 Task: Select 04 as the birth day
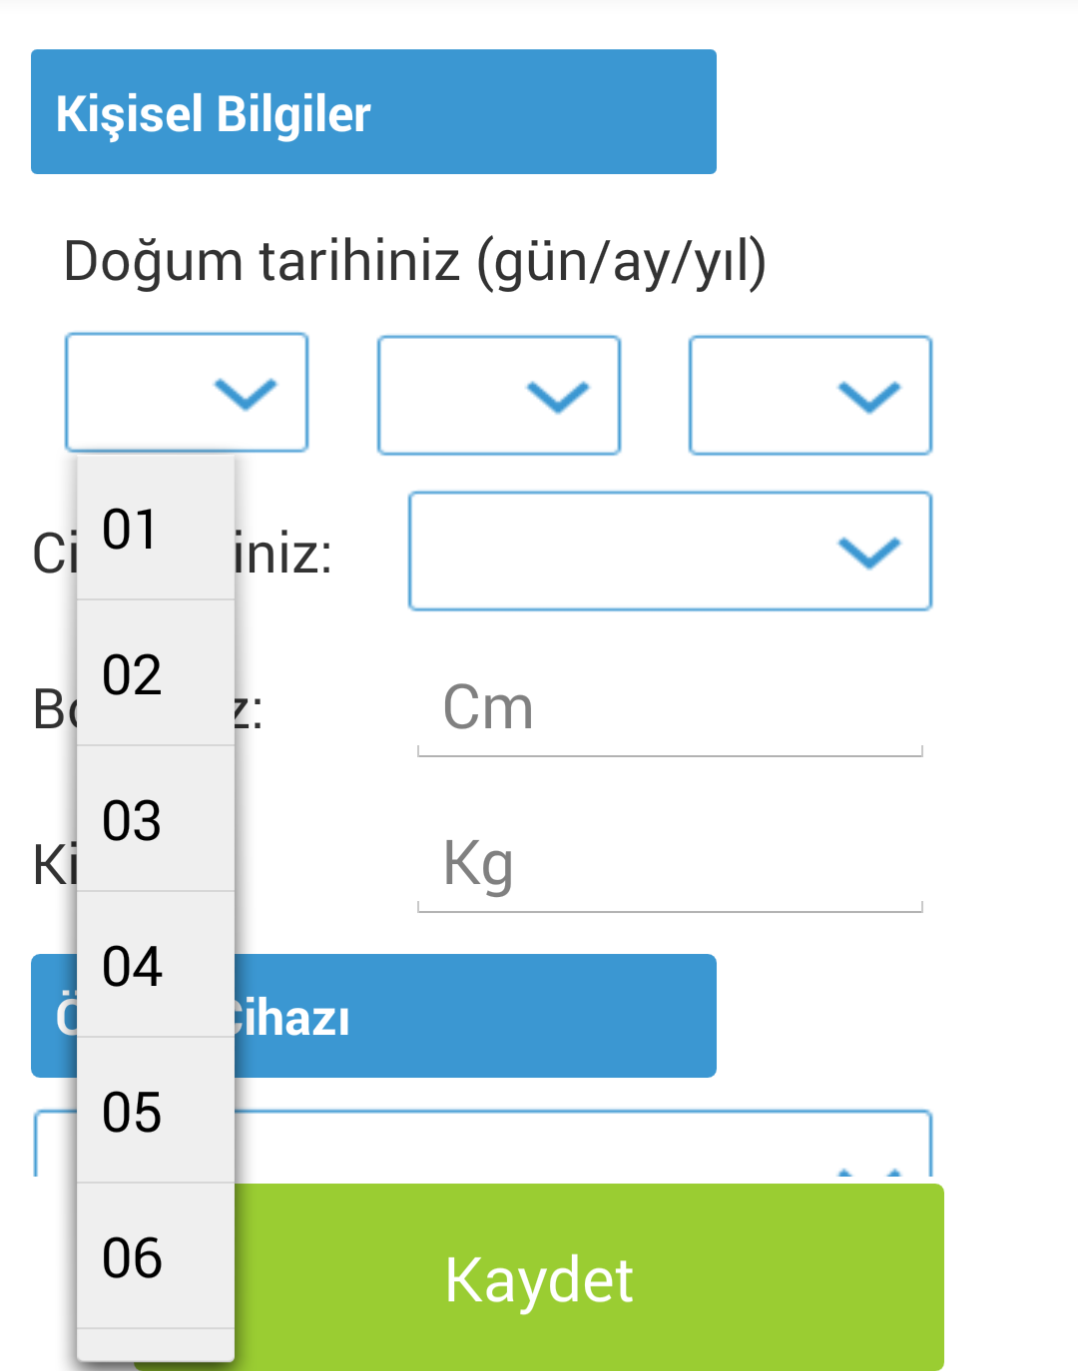[155, 967]
